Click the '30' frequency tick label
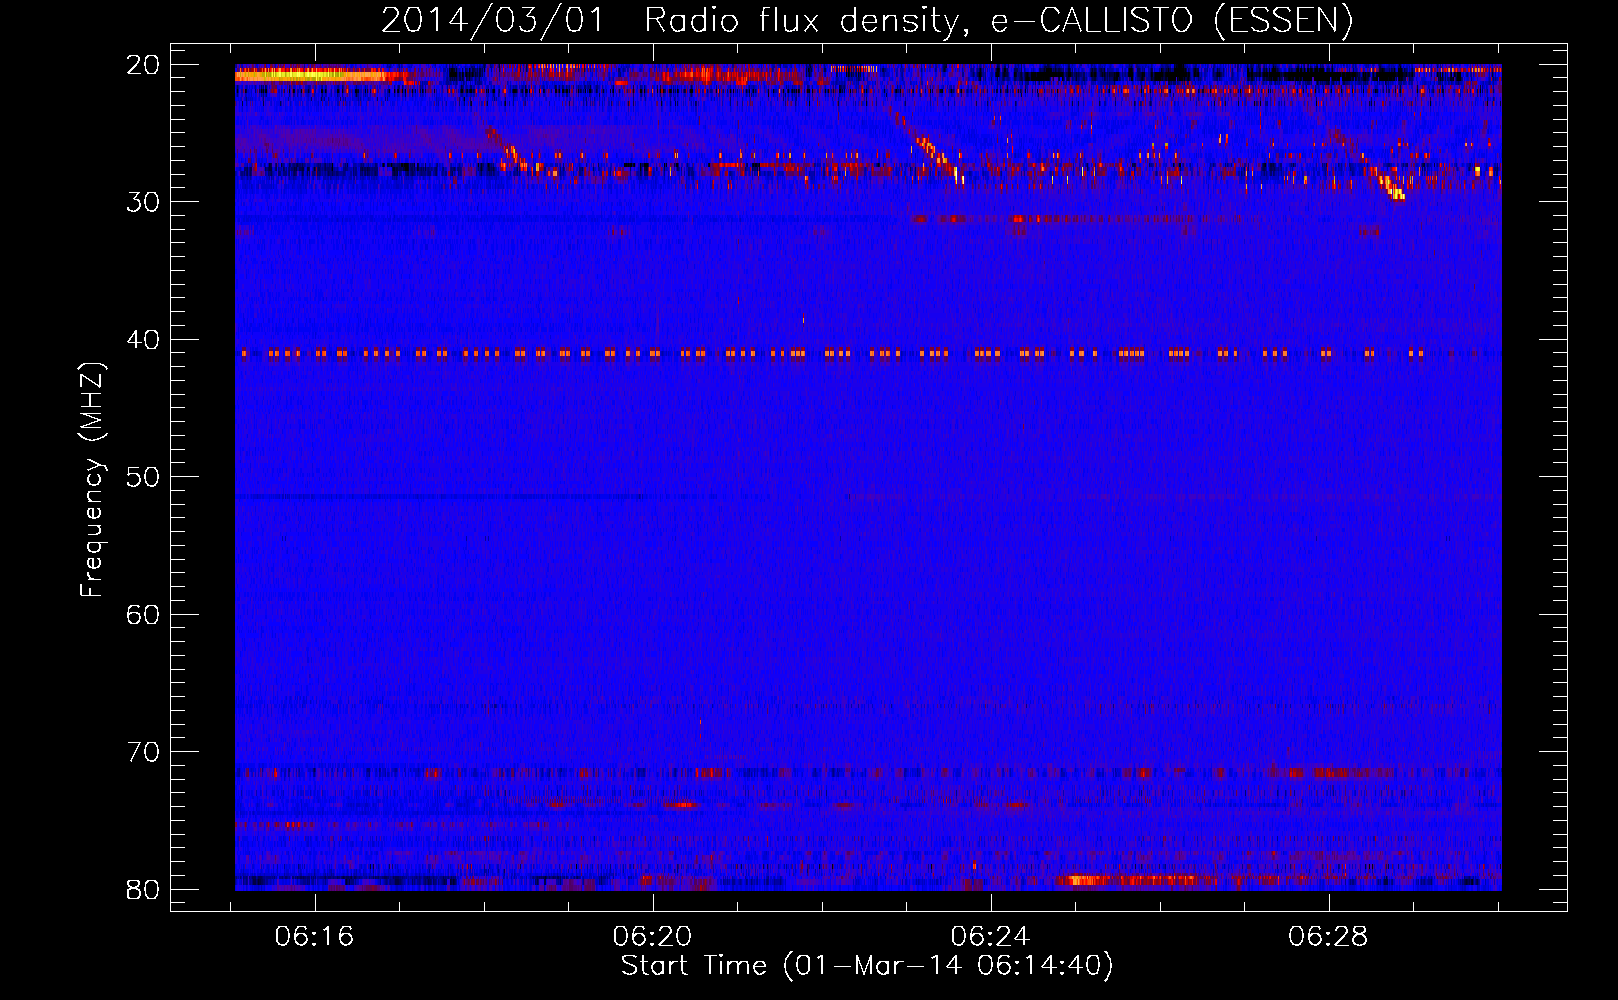 143,202
